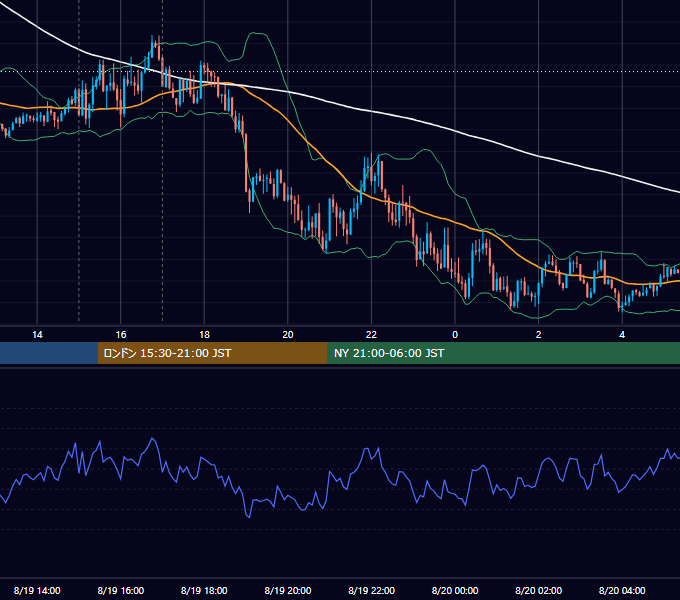Image resolution: width=680 pixels, height=600 pixels.
Task: Click the 8/19 22:00 date label
Action: click(x=372, y=590)
